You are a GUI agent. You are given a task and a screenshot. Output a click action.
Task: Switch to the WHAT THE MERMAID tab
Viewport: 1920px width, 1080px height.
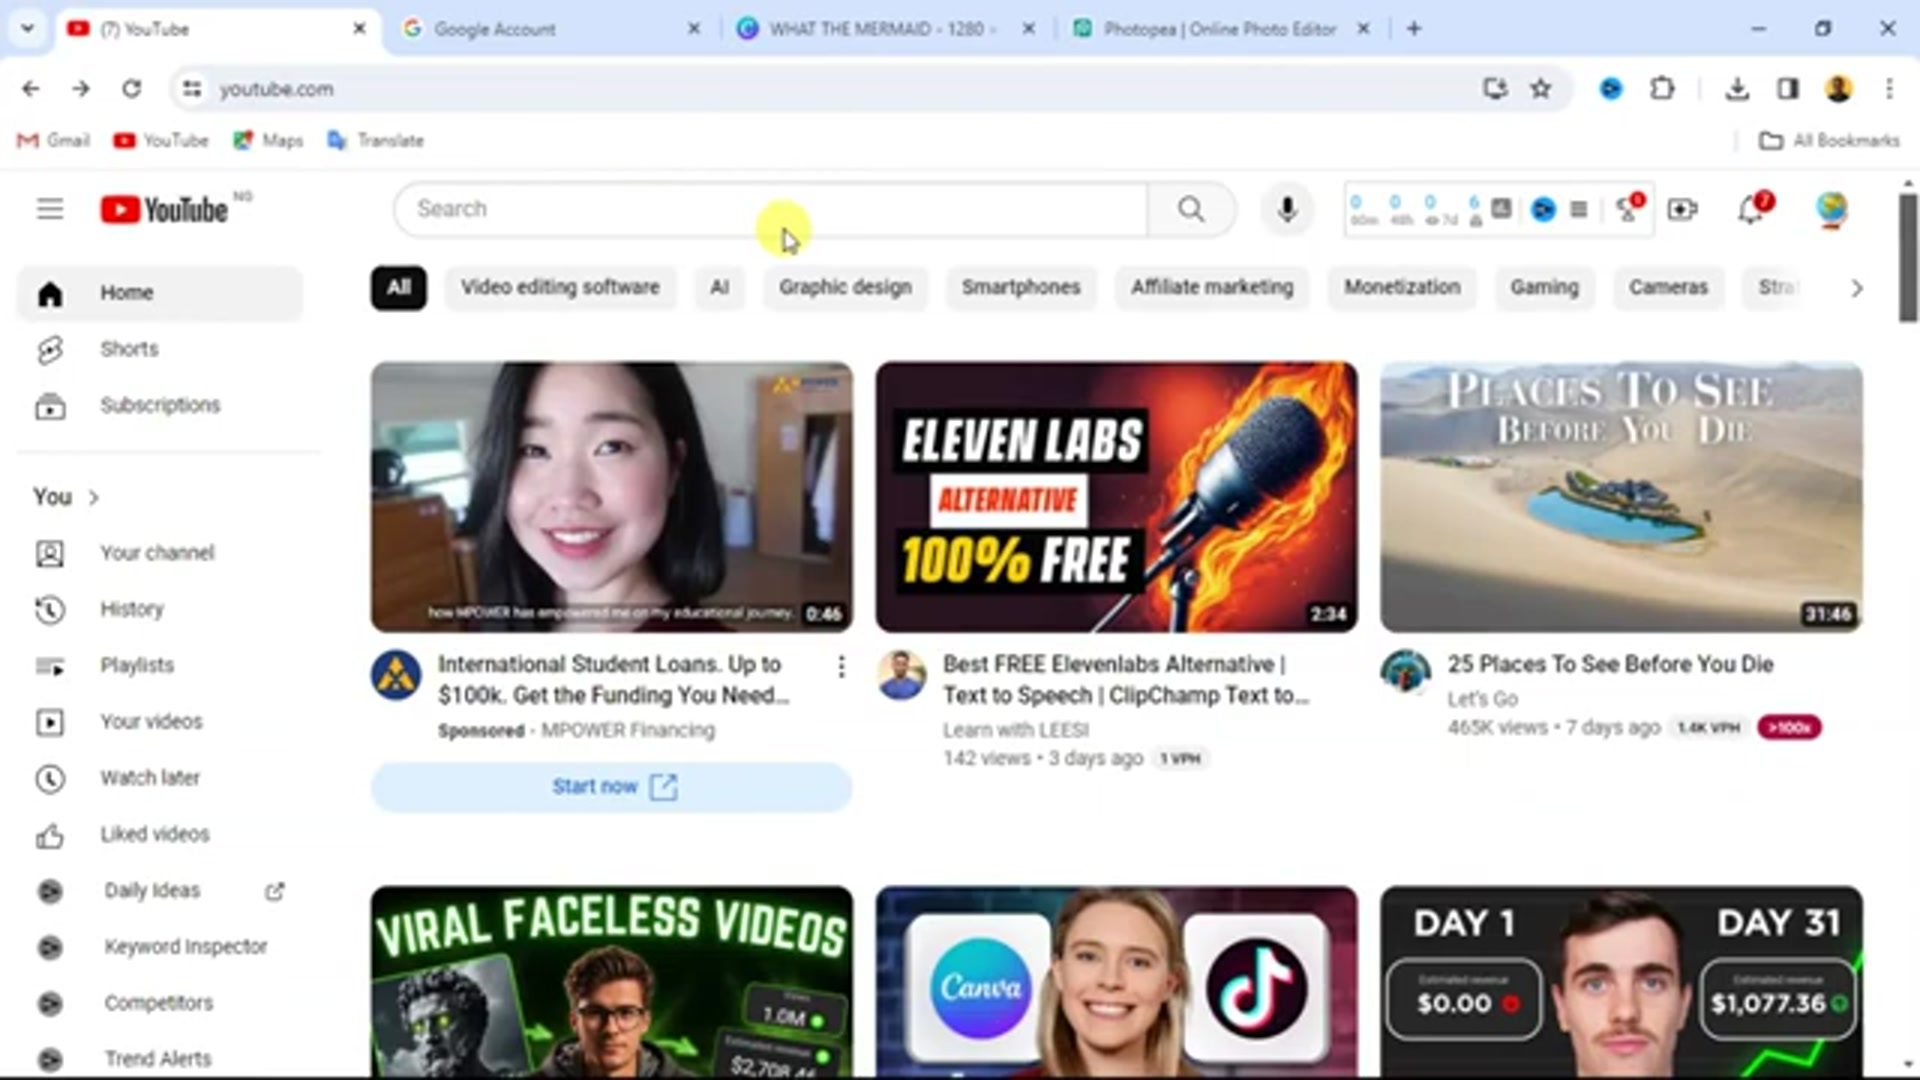885,29
